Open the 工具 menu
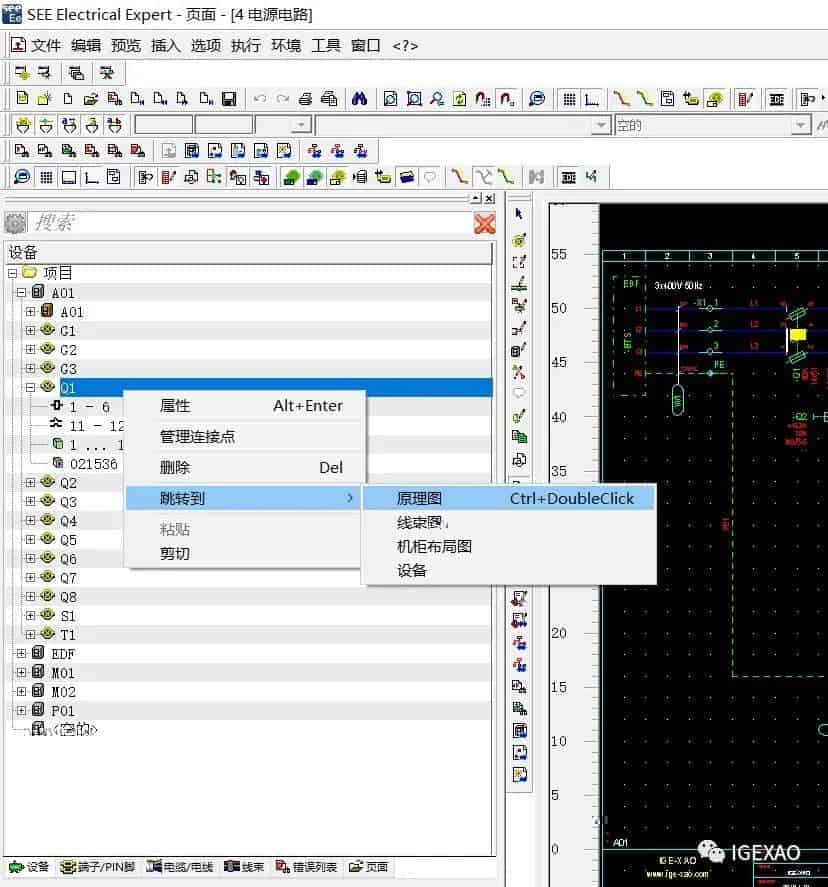This screenshot has width=828, height=887. pyautogui.click(x=326, y=45)
